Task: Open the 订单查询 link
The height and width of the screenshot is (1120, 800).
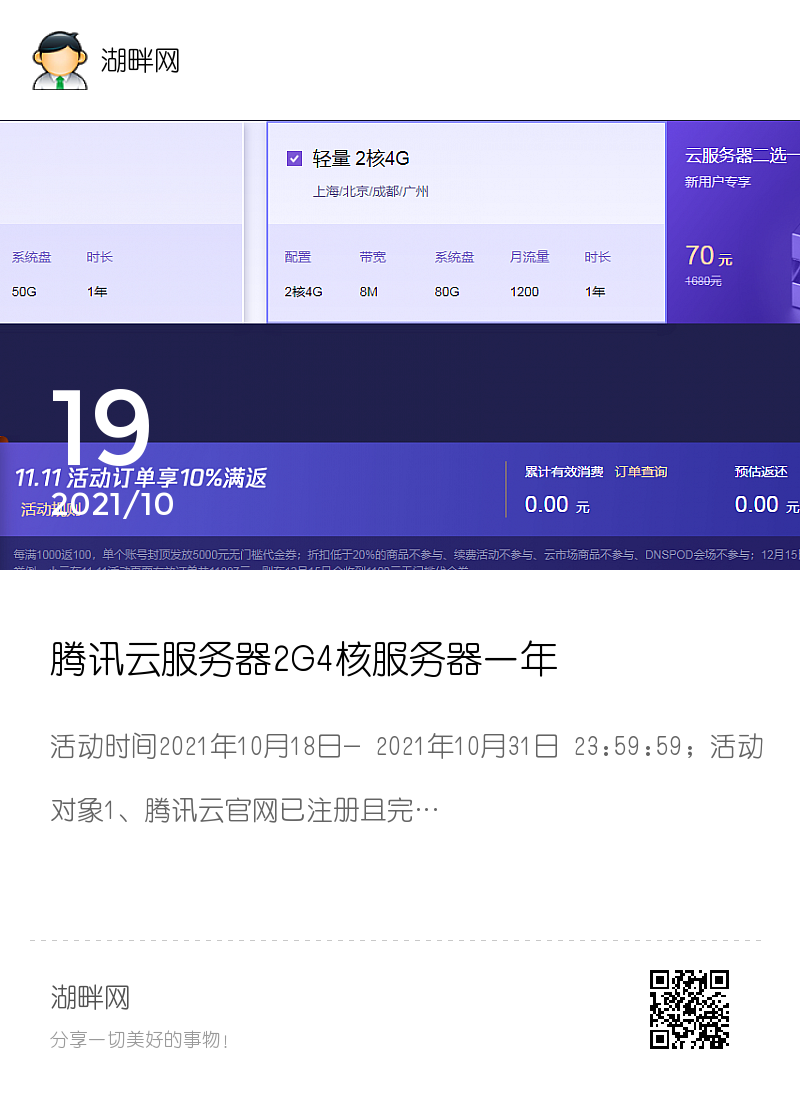Action: coord(641,471)
